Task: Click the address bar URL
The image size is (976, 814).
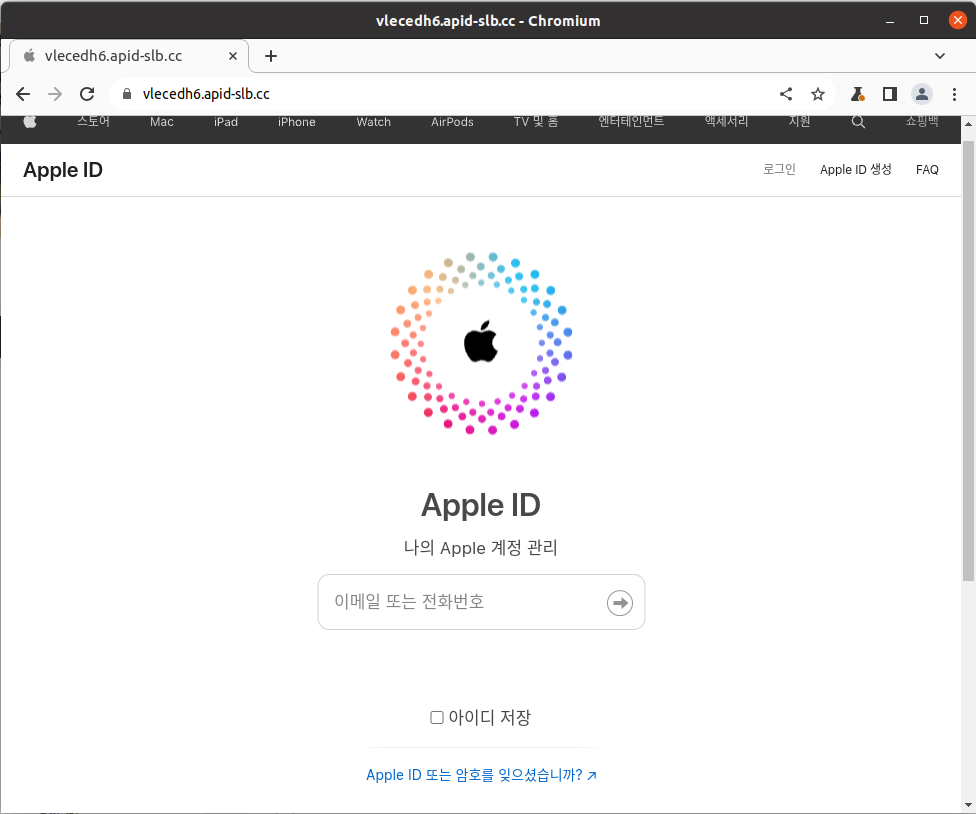Action: (206, 94)
